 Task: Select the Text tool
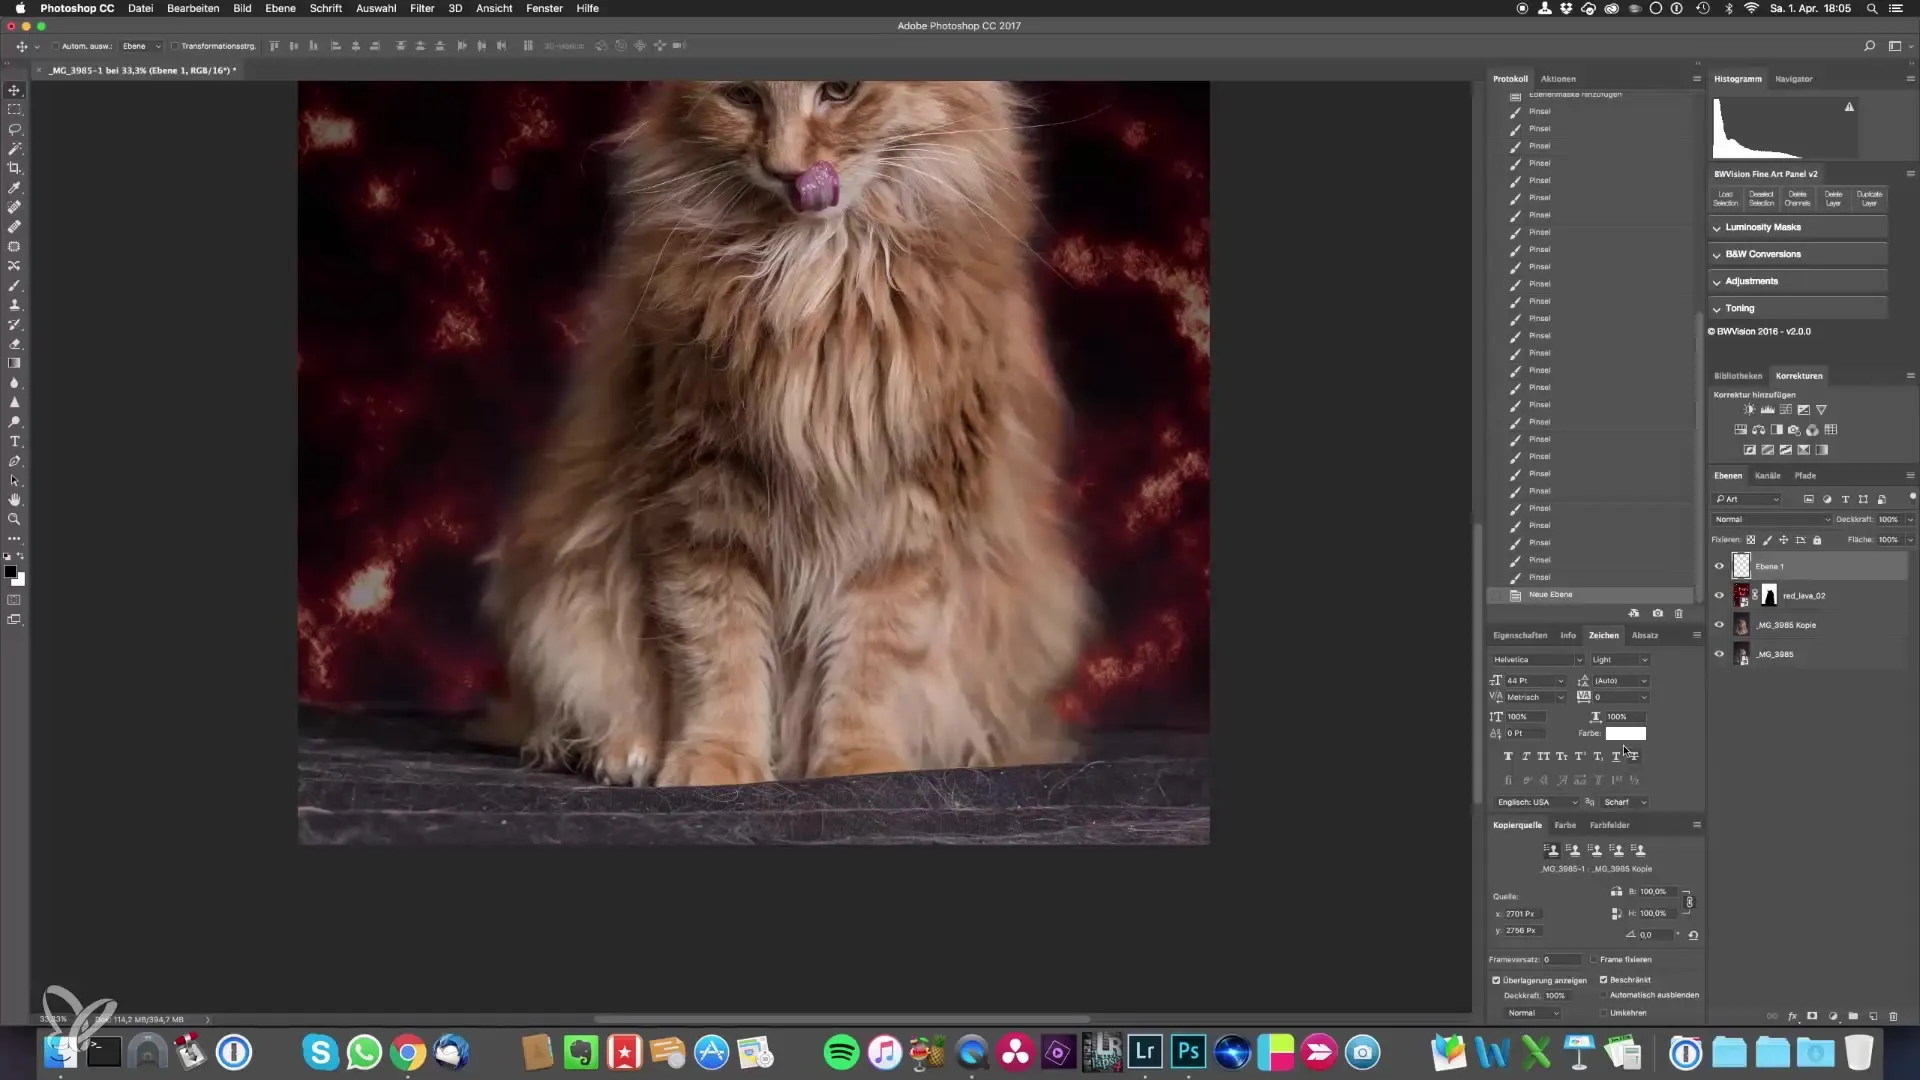pos(14,442)
